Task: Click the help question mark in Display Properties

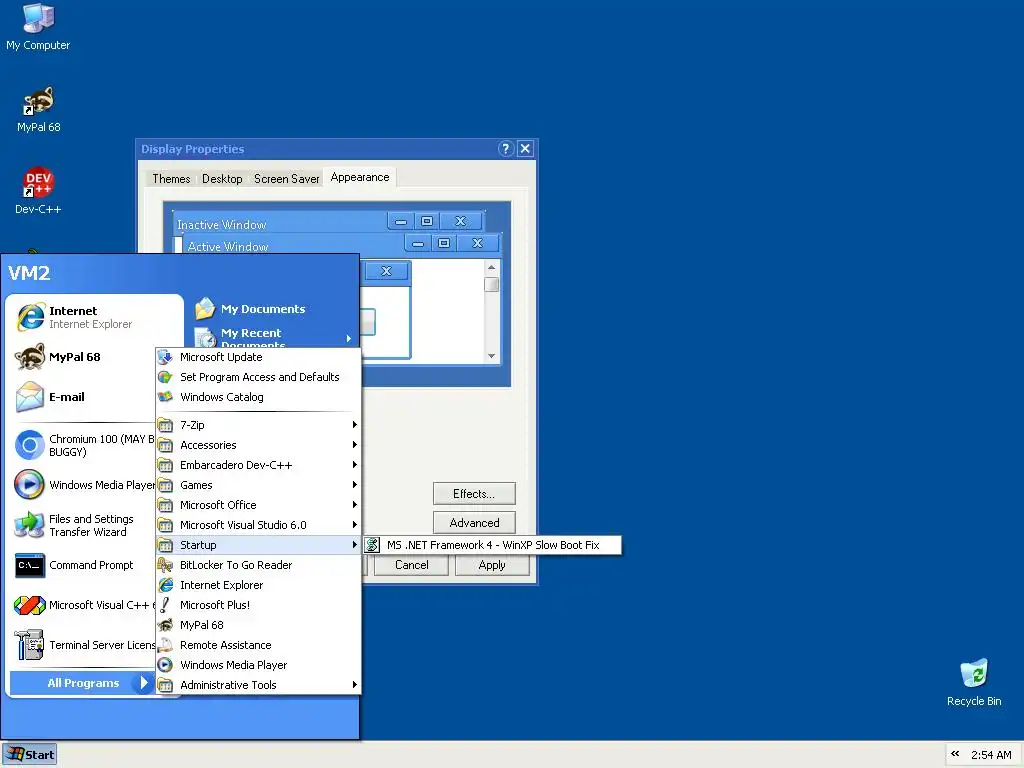Action: (505, 148)
